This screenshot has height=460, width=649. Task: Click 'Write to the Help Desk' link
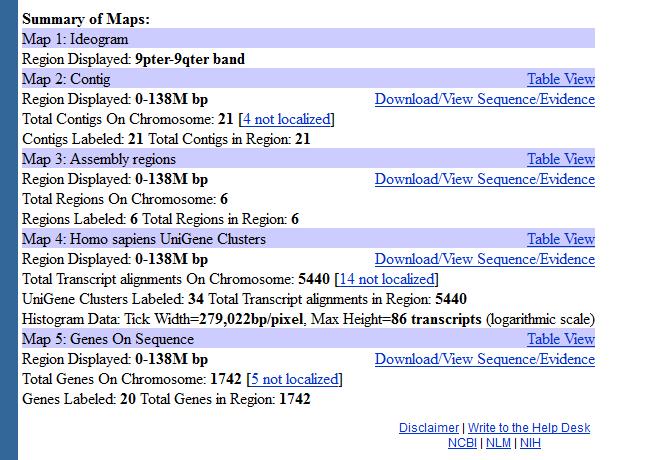tap(529, 428)
